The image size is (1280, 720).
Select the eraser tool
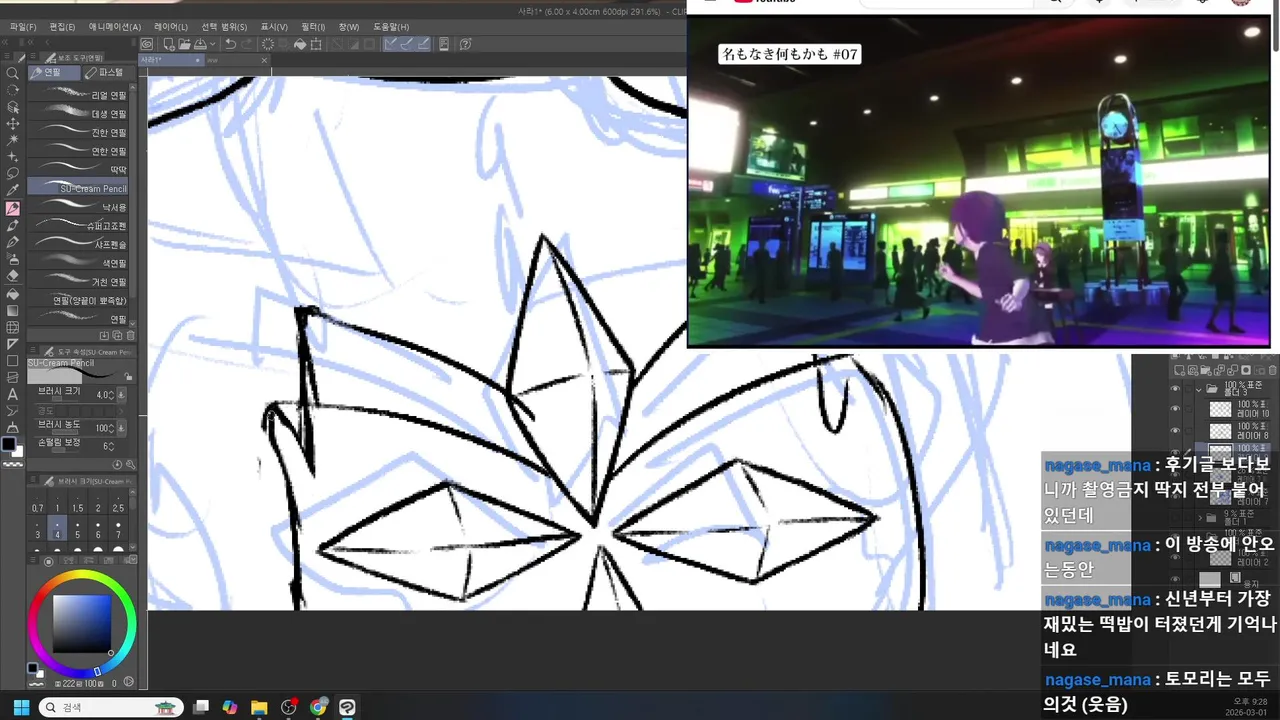click(12, 276)
